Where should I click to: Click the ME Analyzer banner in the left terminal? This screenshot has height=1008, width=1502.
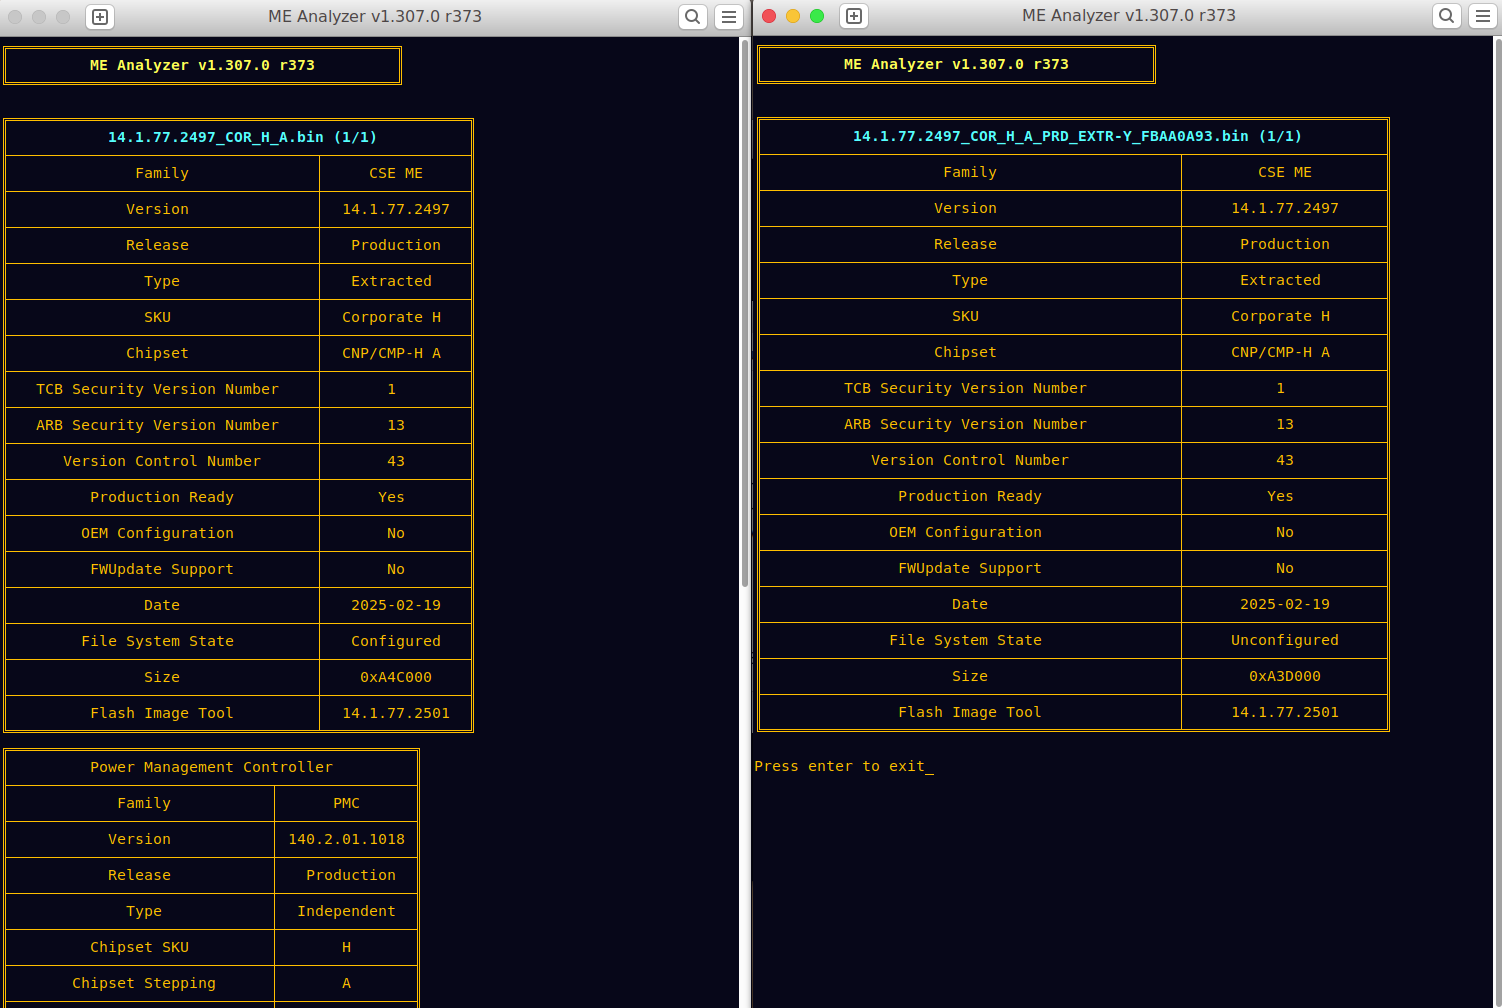tap(202, 65)
